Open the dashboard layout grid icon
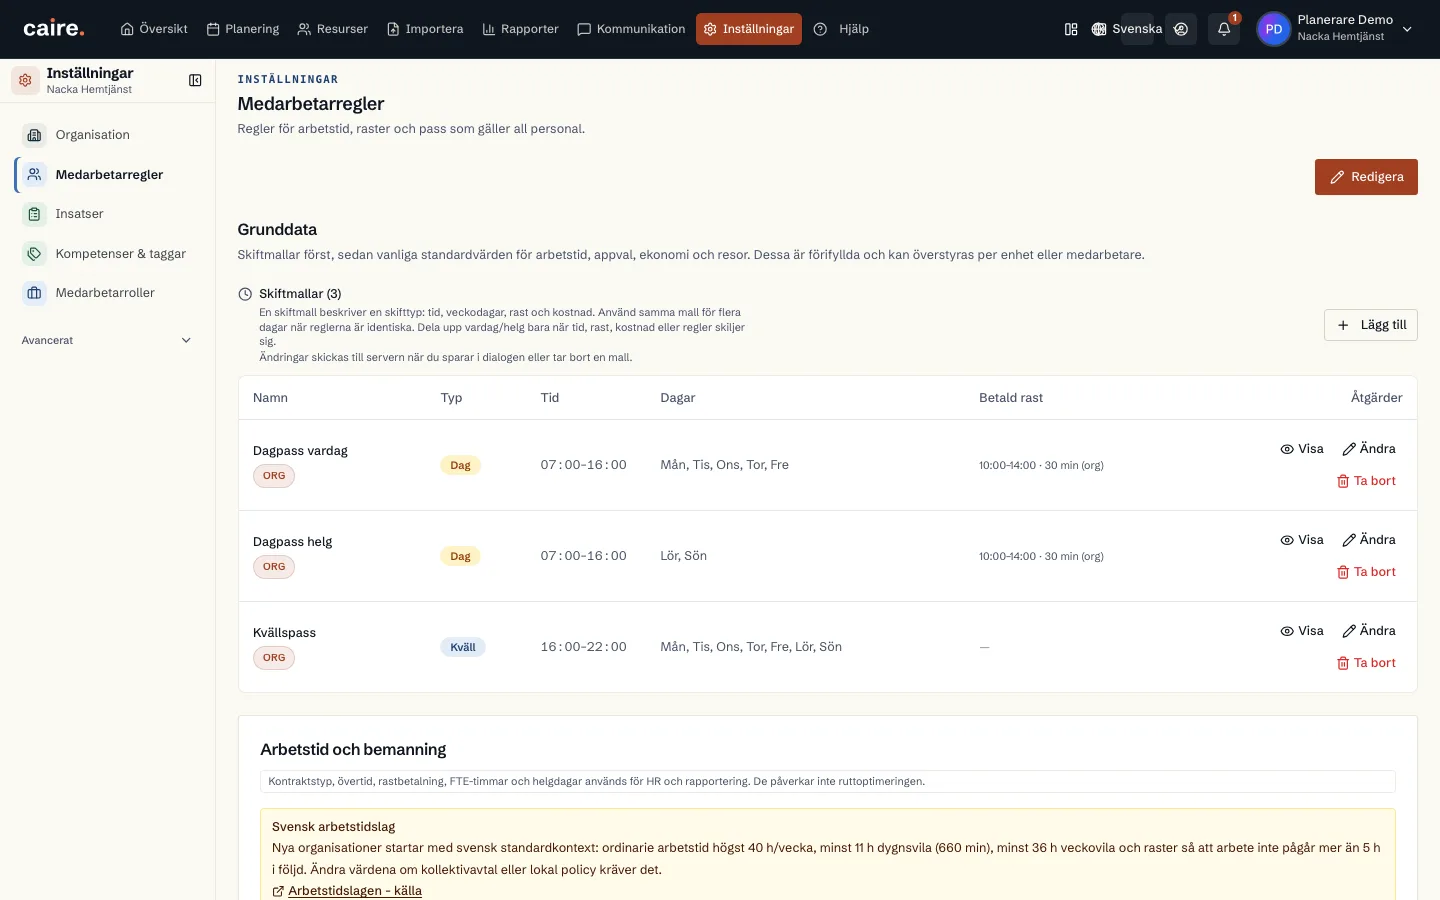The height and width of the screenshot is (900, 1440). pyautogui.click(x=1071, y=29)
